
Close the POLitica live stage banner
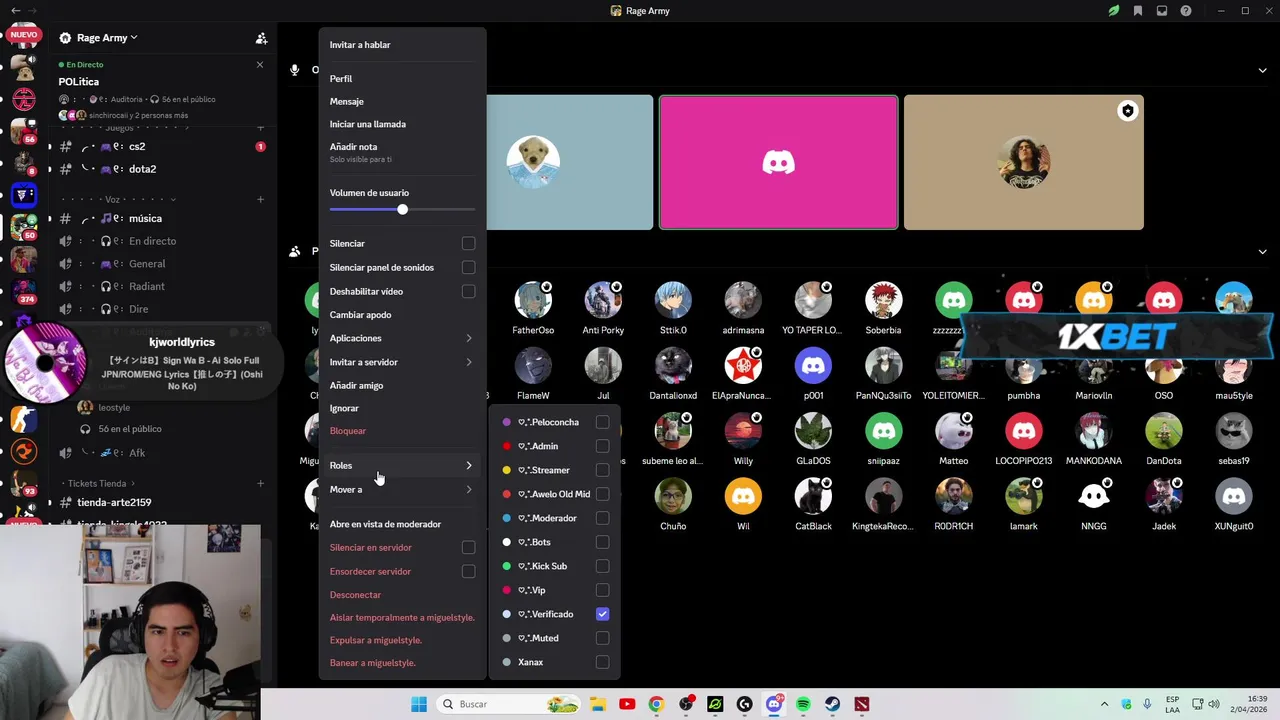(260, 65)
